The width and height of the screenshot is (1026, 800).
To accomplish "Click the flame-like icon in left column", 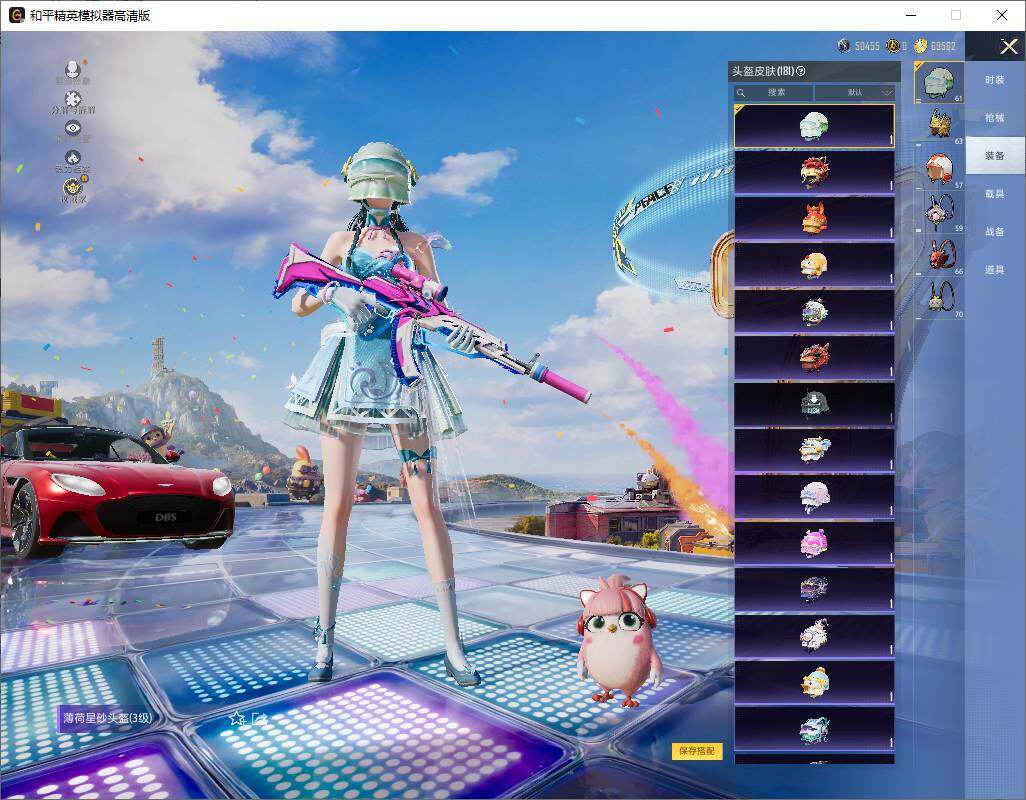I will 73,158.
